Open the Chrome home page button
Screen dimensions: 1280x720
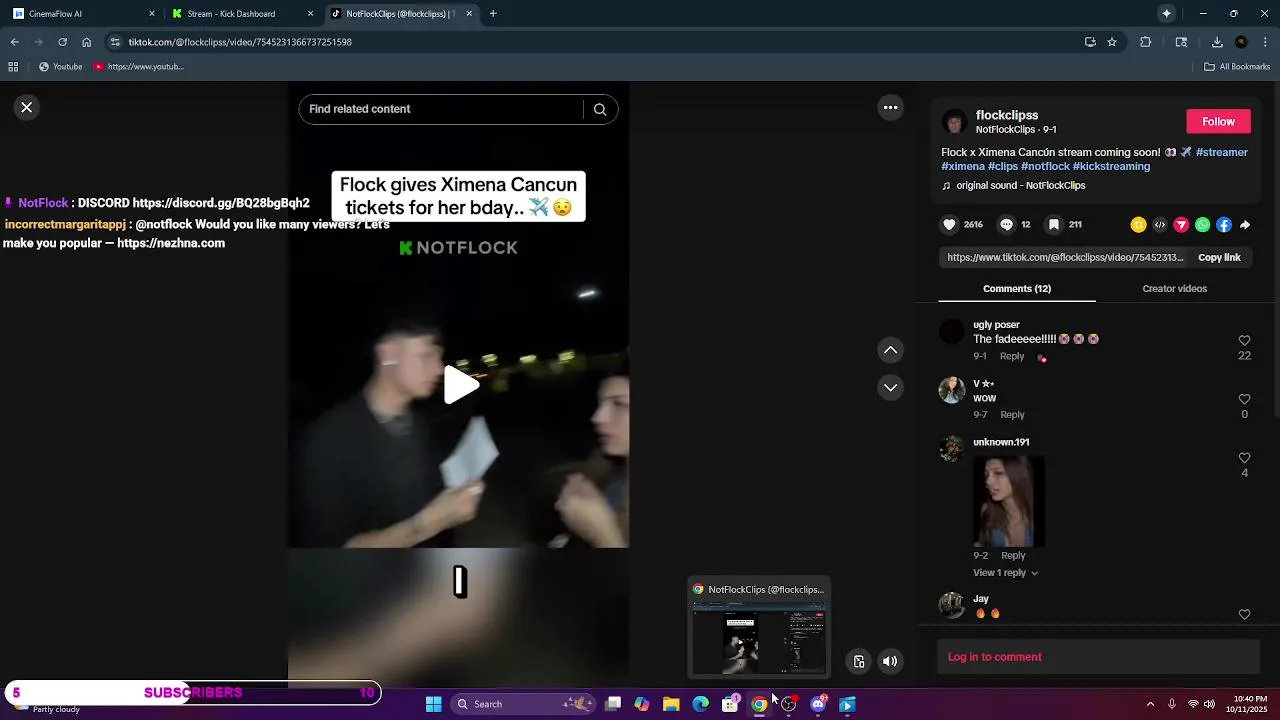pyautogui.click(x=87, y=42)
